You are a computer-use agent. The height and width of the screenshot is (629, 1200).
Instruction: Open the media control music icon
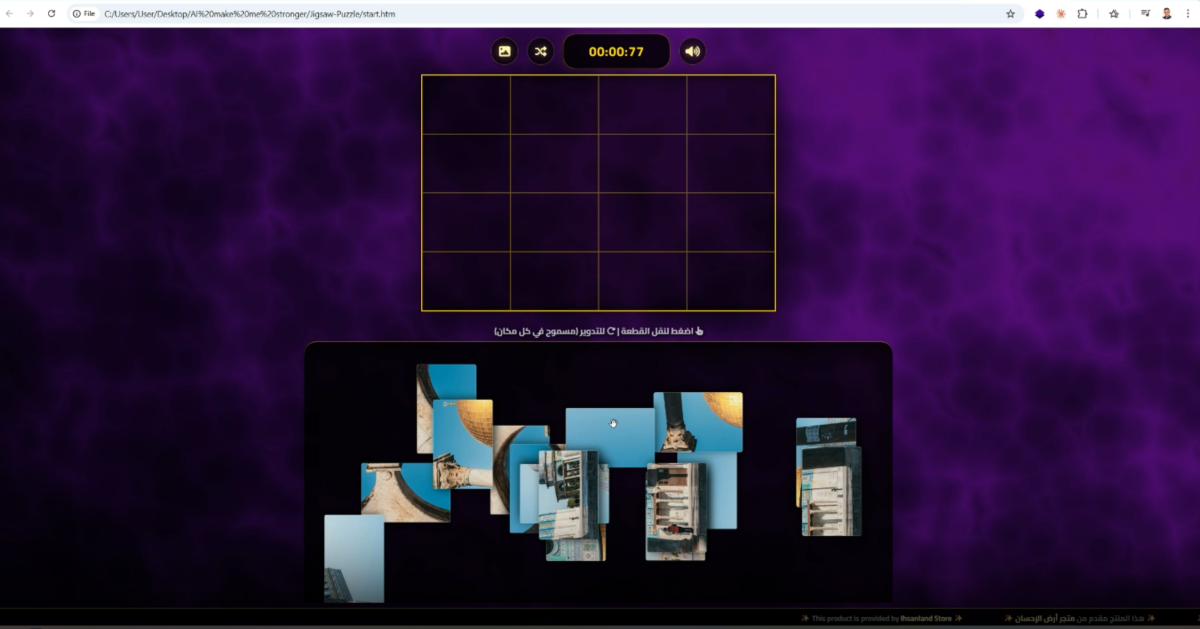click(x=1145, y=14)
